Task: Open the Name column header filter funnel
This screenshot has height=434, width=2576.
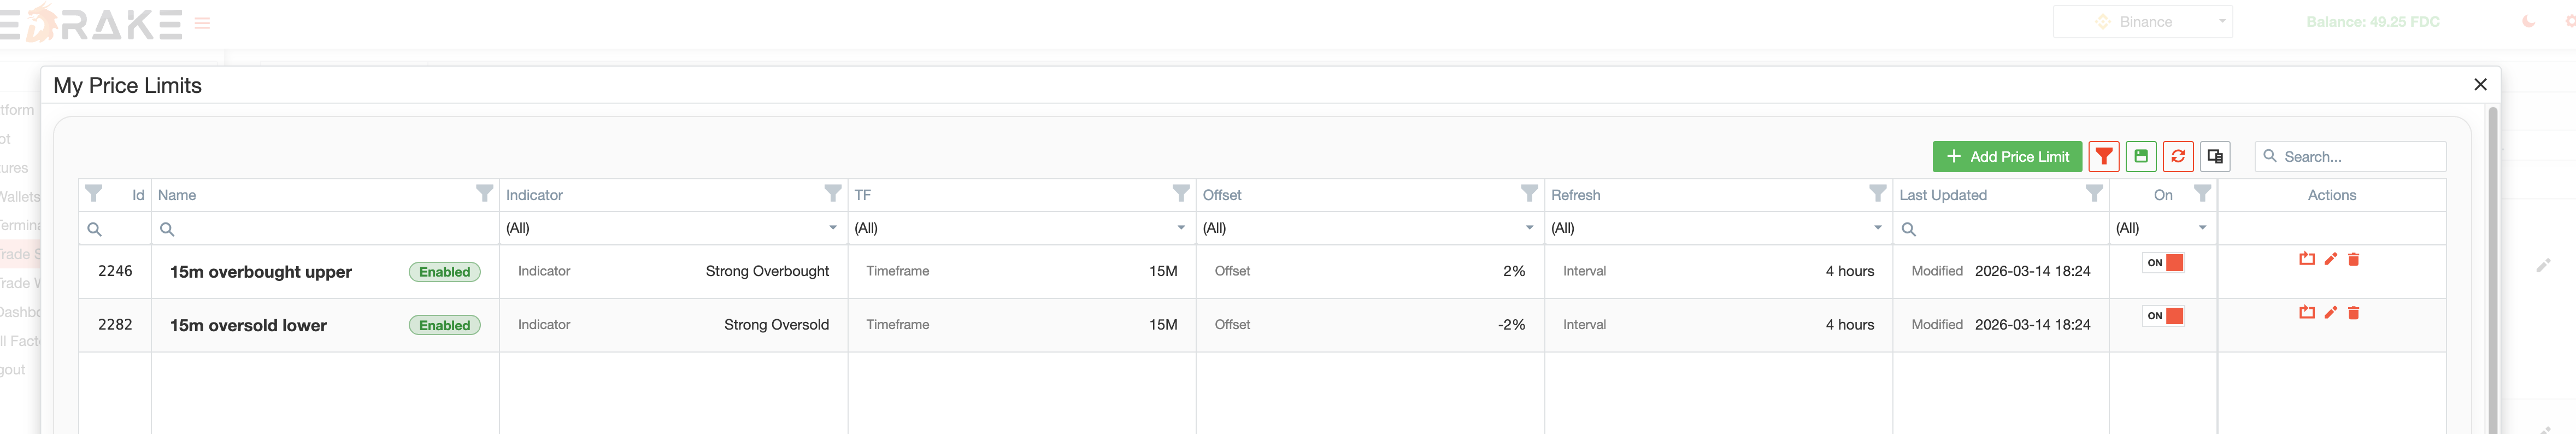Action: pos(484,194)
